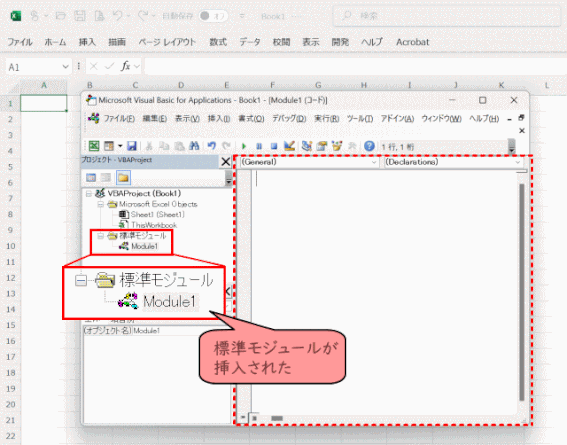Open the VBA アドイン(A) menu
Viewport: 567px width, 445px height.
point(397,119)
